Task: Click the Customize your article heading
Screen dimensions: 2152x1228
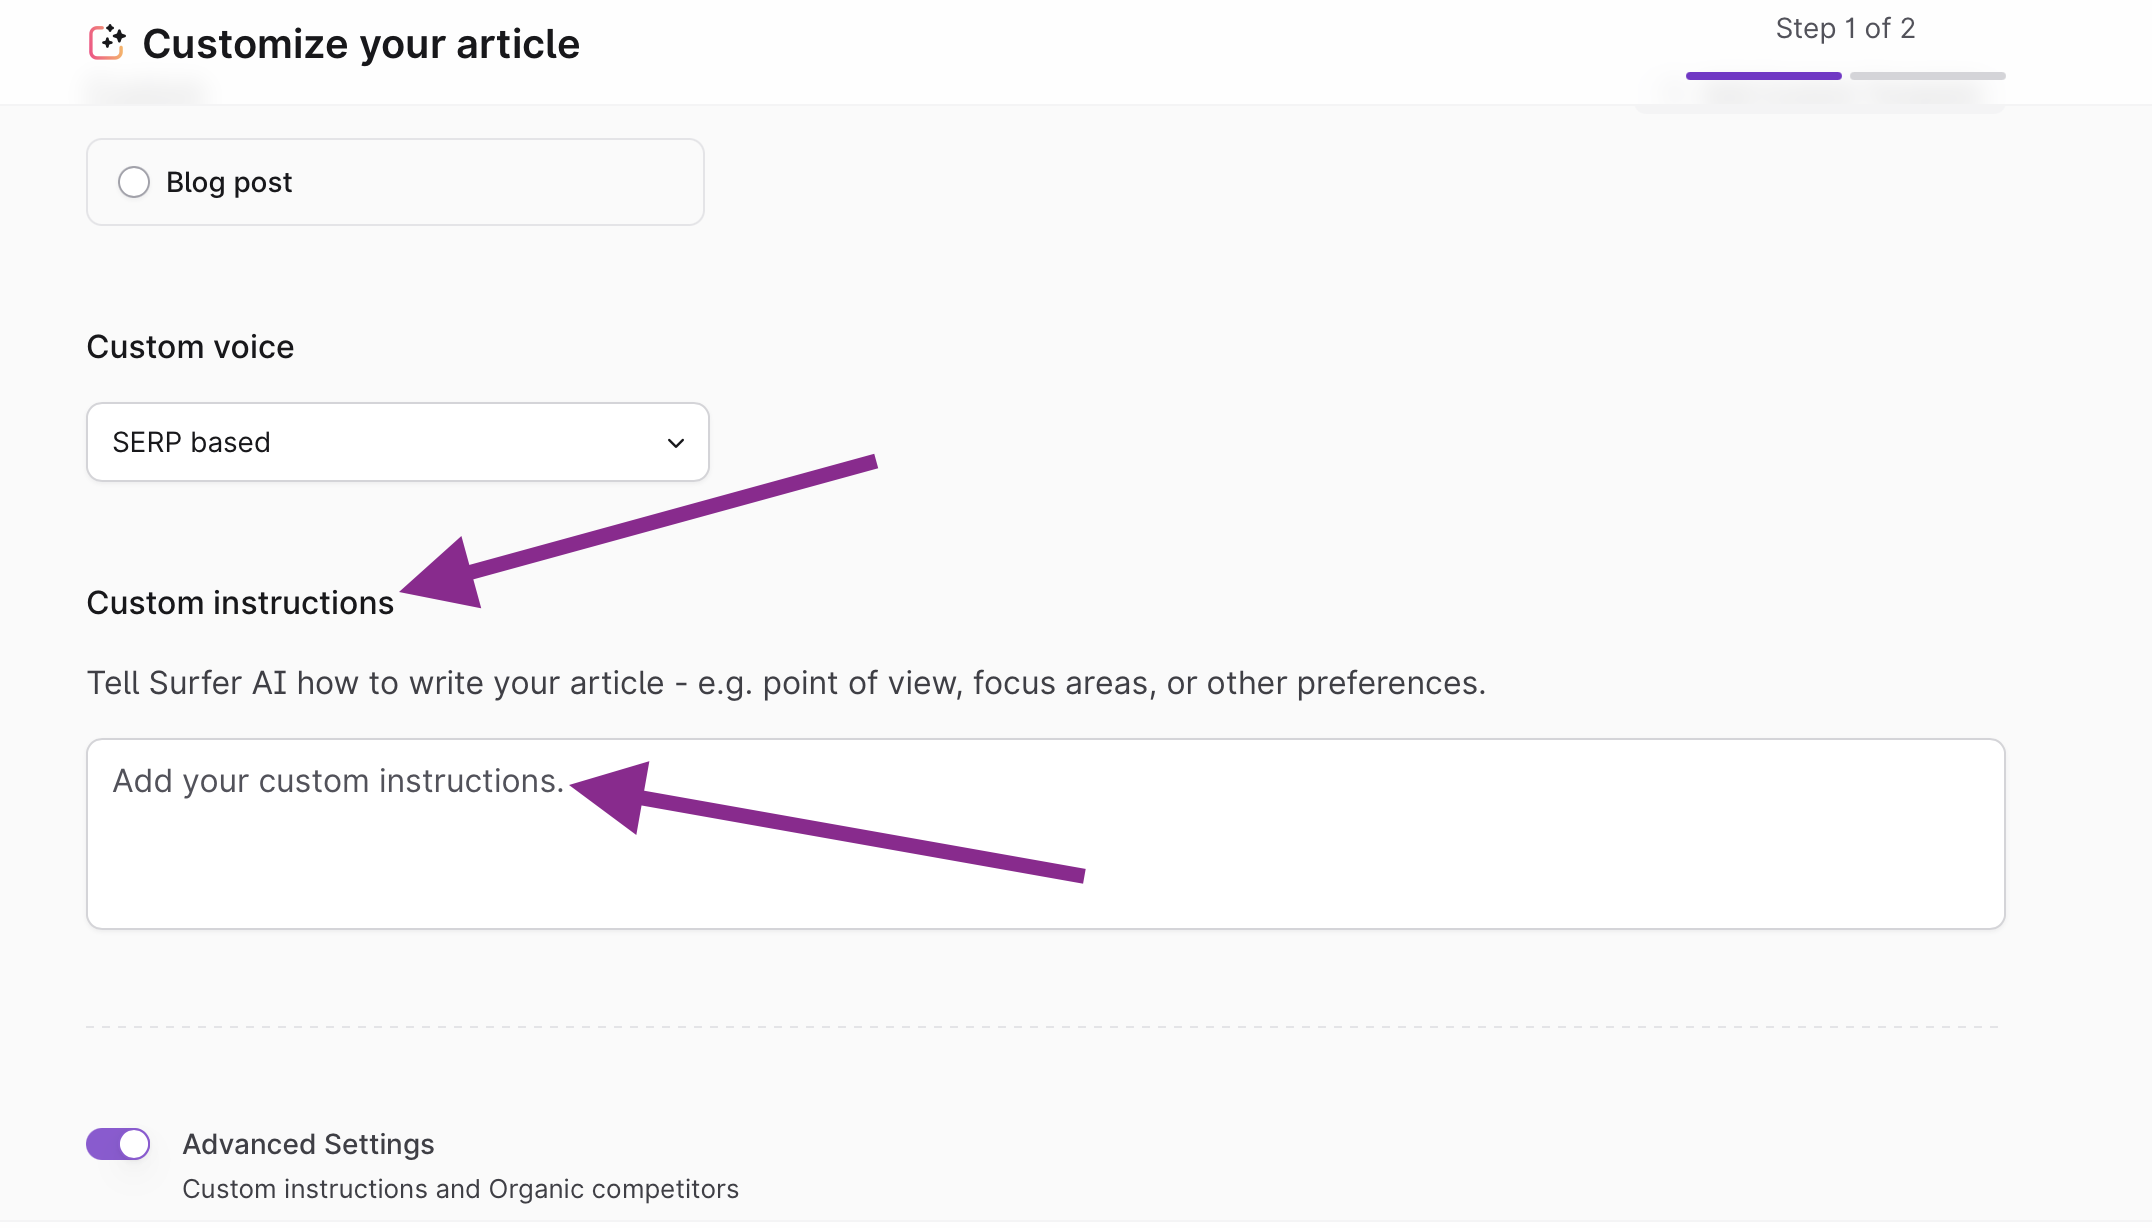Action: [361, 44]
